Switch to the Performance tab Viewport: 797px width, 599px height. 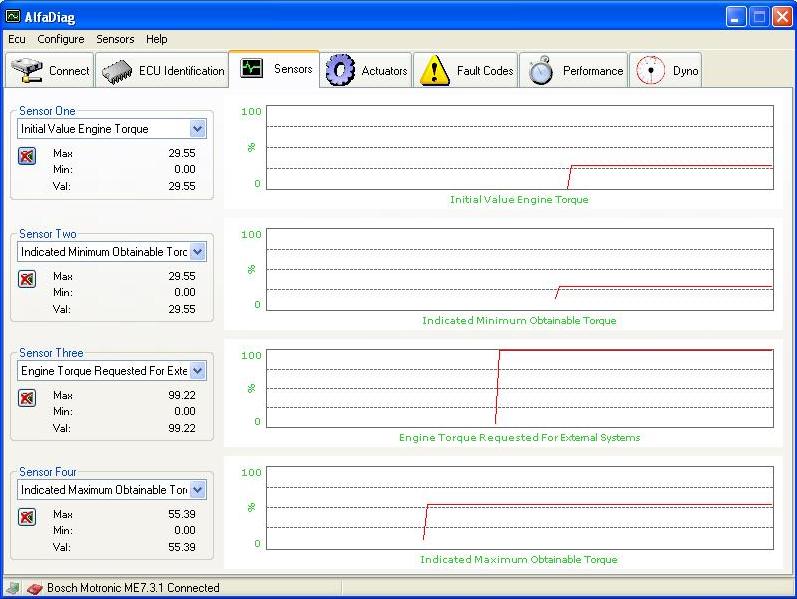coord(574,70)
